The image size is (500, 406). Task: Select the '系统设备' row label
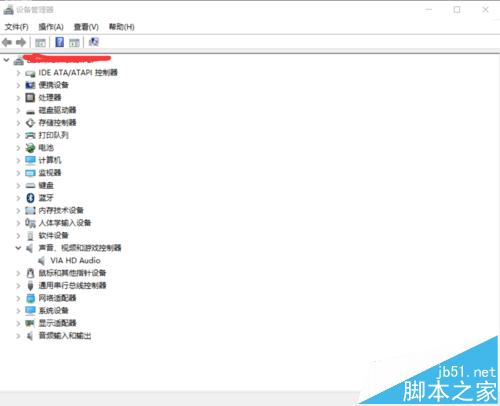click(53, 311)
